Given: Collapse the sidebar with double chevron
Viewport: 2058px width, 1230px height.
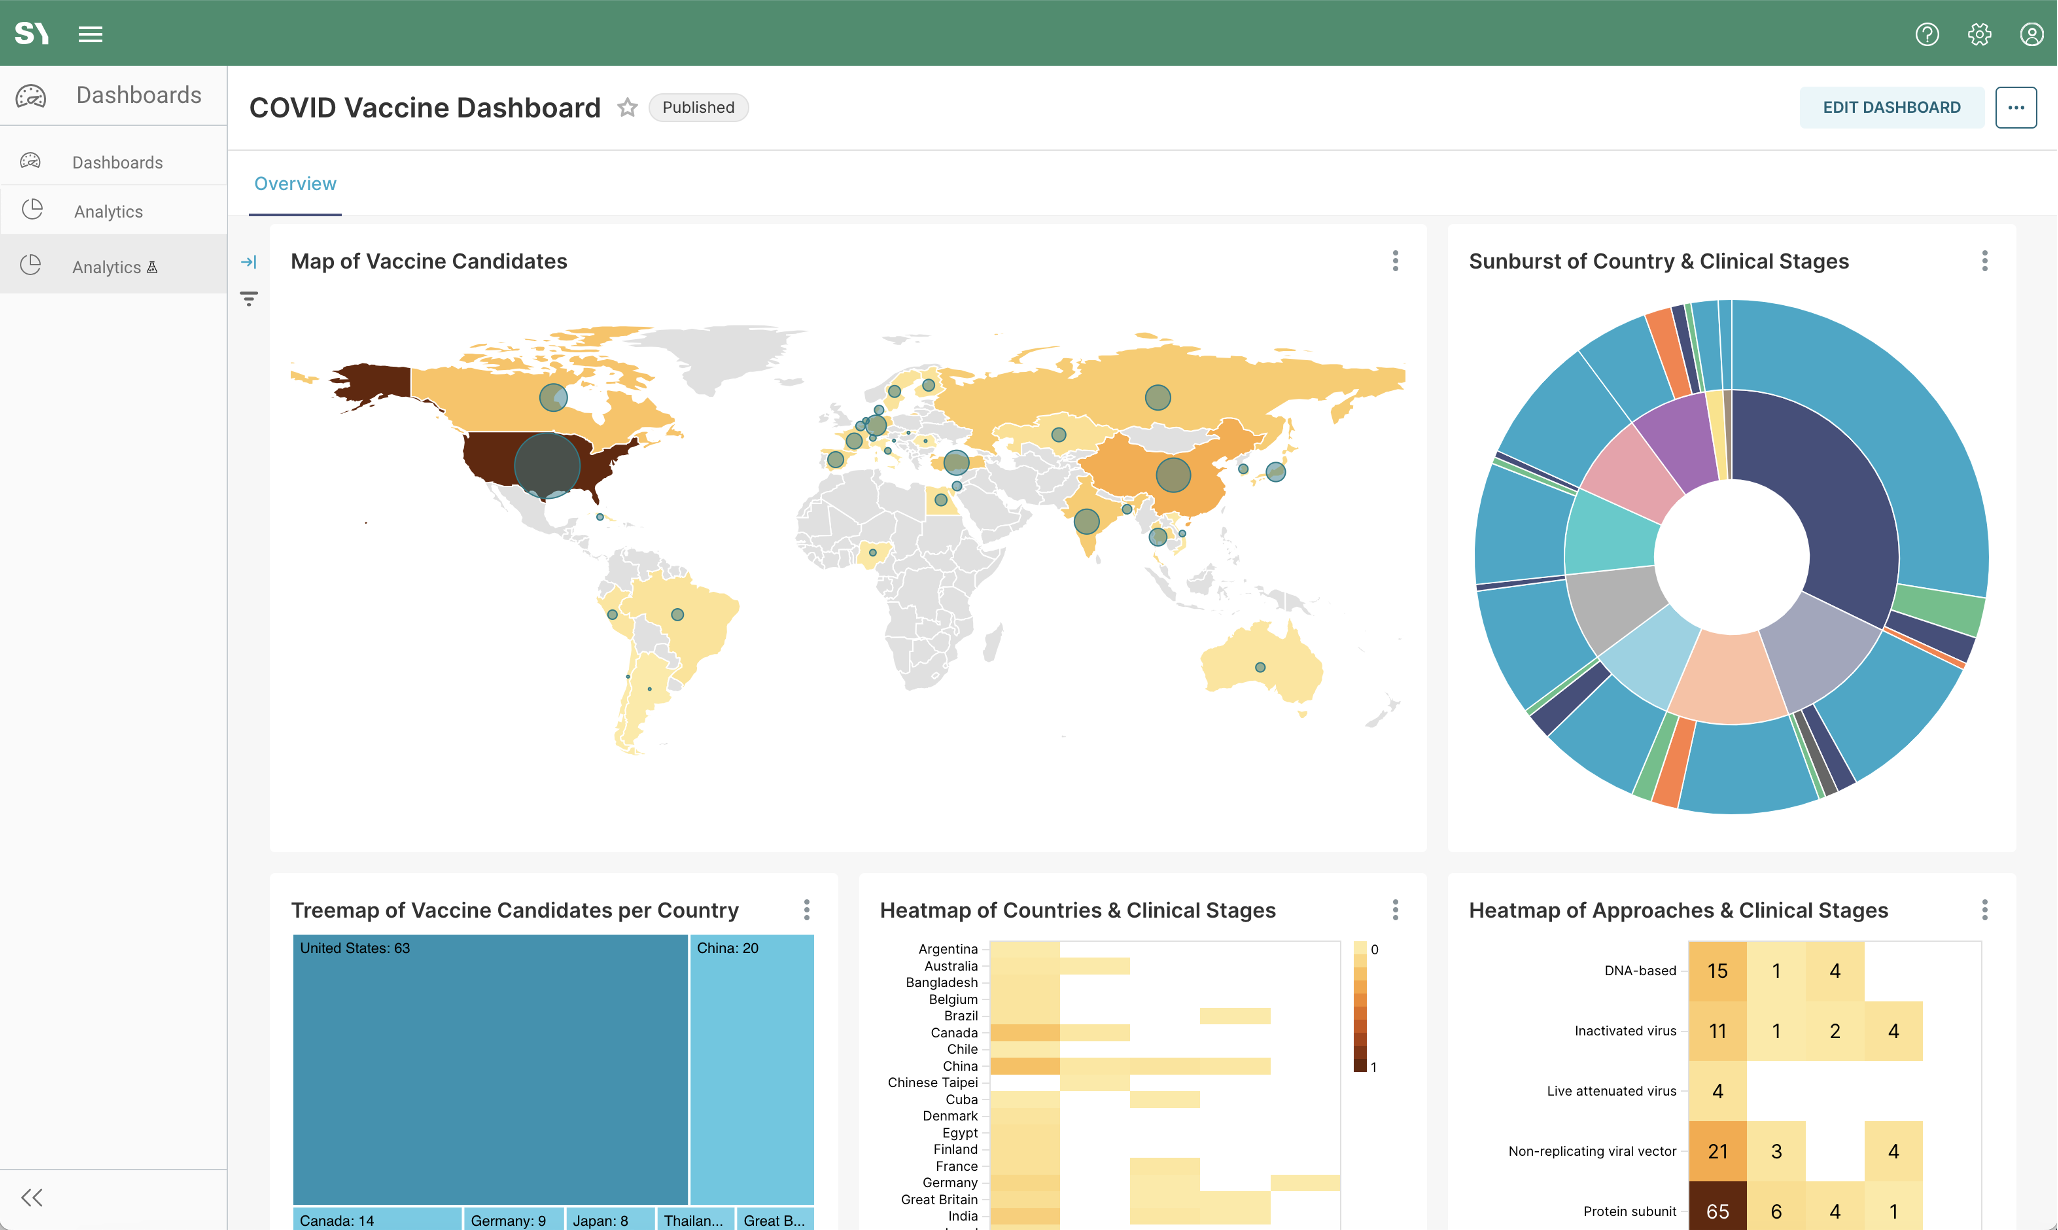Looking at the screenshot, I should pos(32,1197).
